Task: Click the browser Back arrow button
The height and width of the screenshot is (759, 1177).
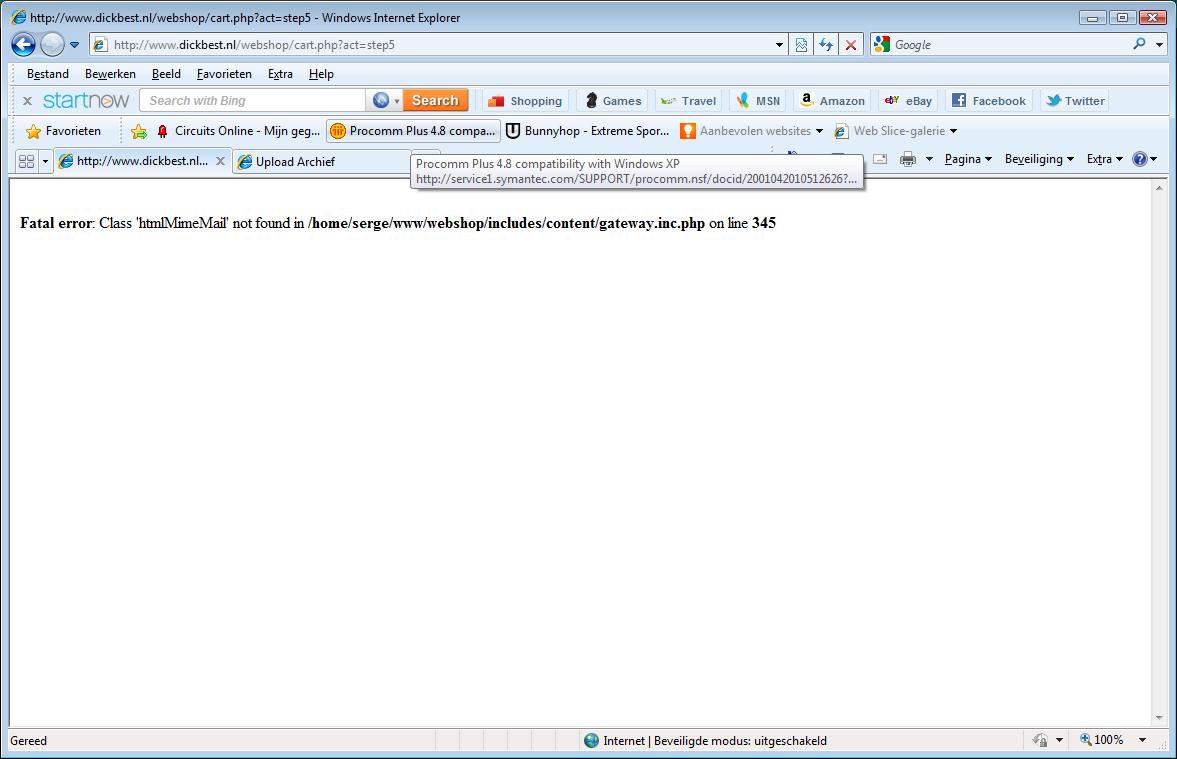Action: (23, 44)
